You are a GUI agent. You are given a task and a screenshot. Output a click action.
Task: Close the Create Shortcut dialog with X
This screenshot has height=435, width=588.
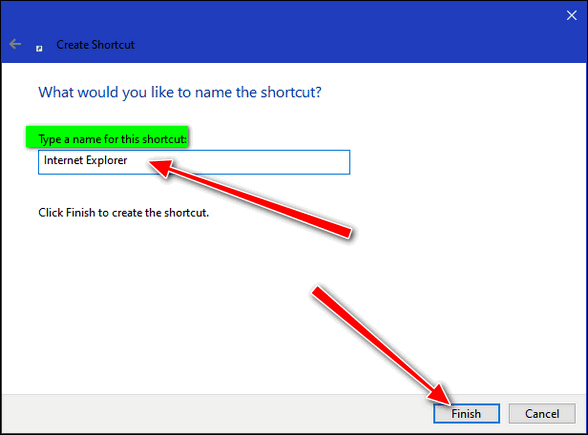click(572, 15)
